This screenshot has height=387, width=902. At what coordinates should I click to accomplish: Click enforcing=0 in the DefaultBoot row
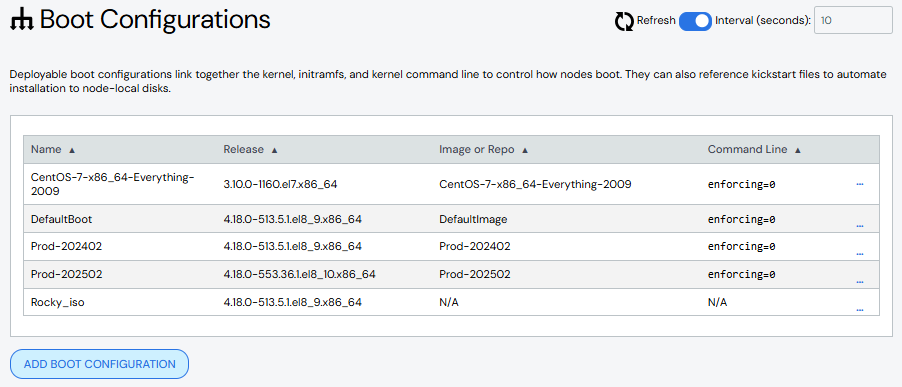tap(742, 220)
